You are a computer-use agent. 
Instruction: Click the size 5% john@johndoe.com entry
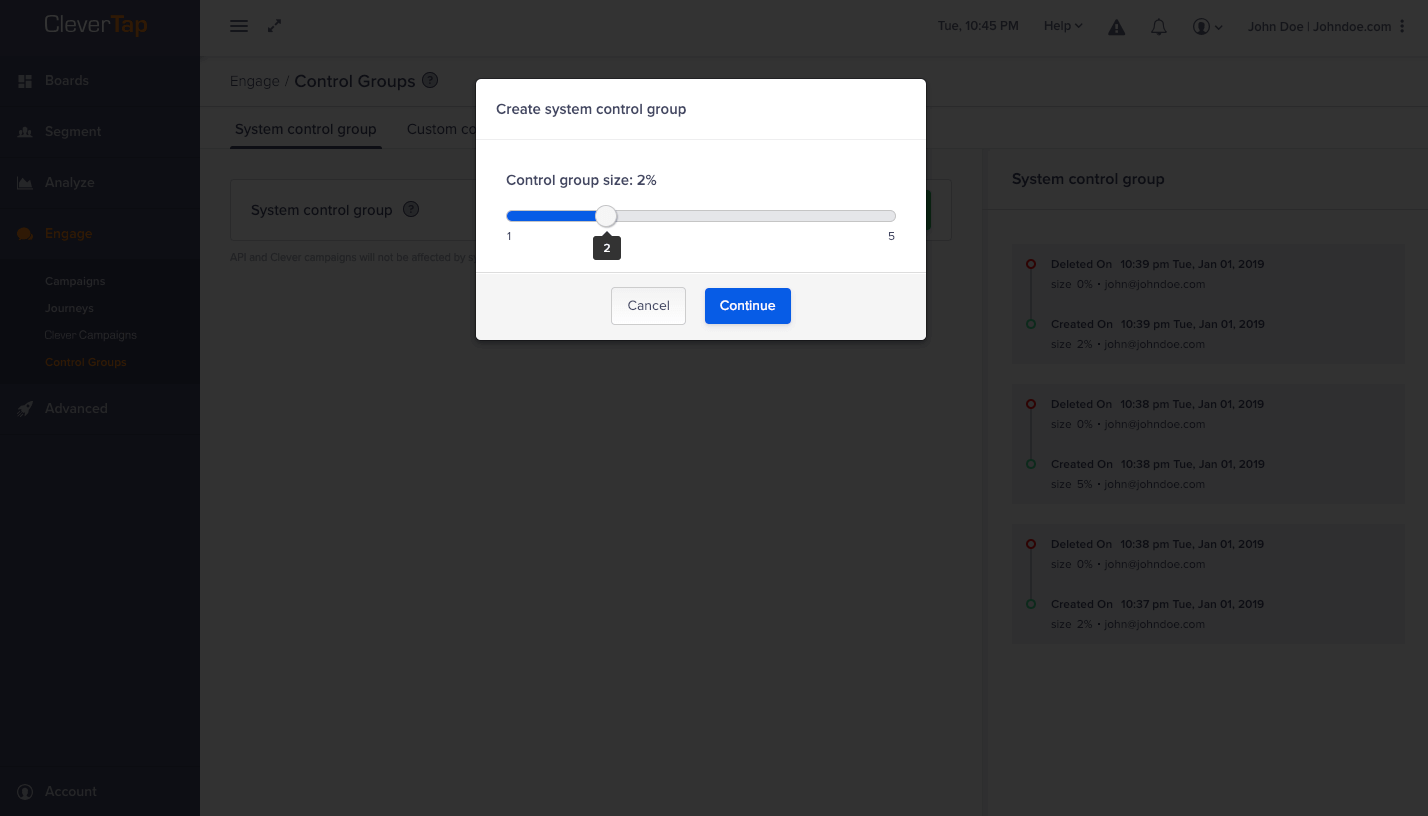[x=1128, y=485]
